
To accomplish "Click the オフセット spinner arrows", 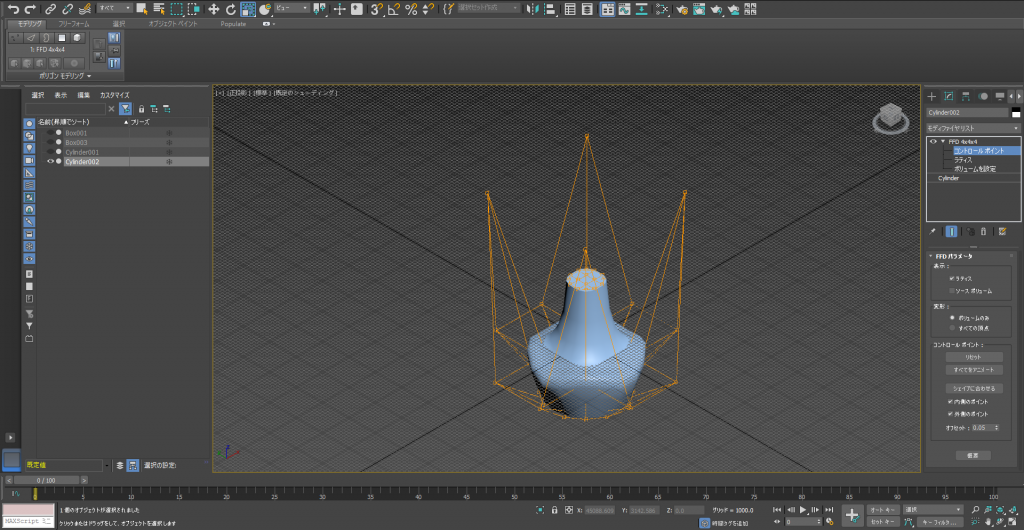I will coord(996,428).
